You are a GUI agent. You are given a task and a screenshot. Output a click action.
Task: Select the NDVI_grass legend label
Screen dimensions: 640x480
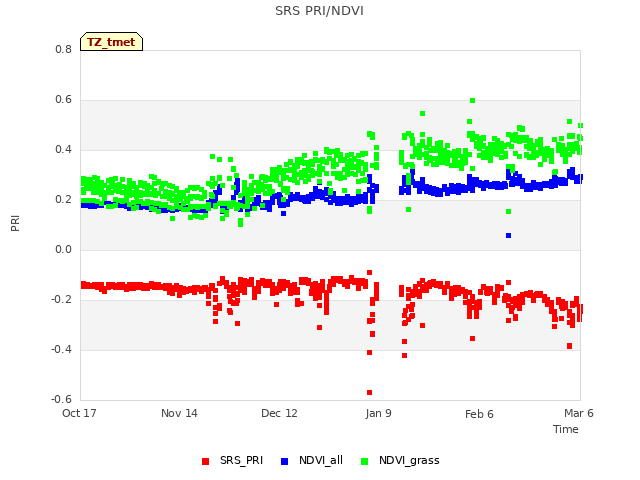(x=409, y=460)
